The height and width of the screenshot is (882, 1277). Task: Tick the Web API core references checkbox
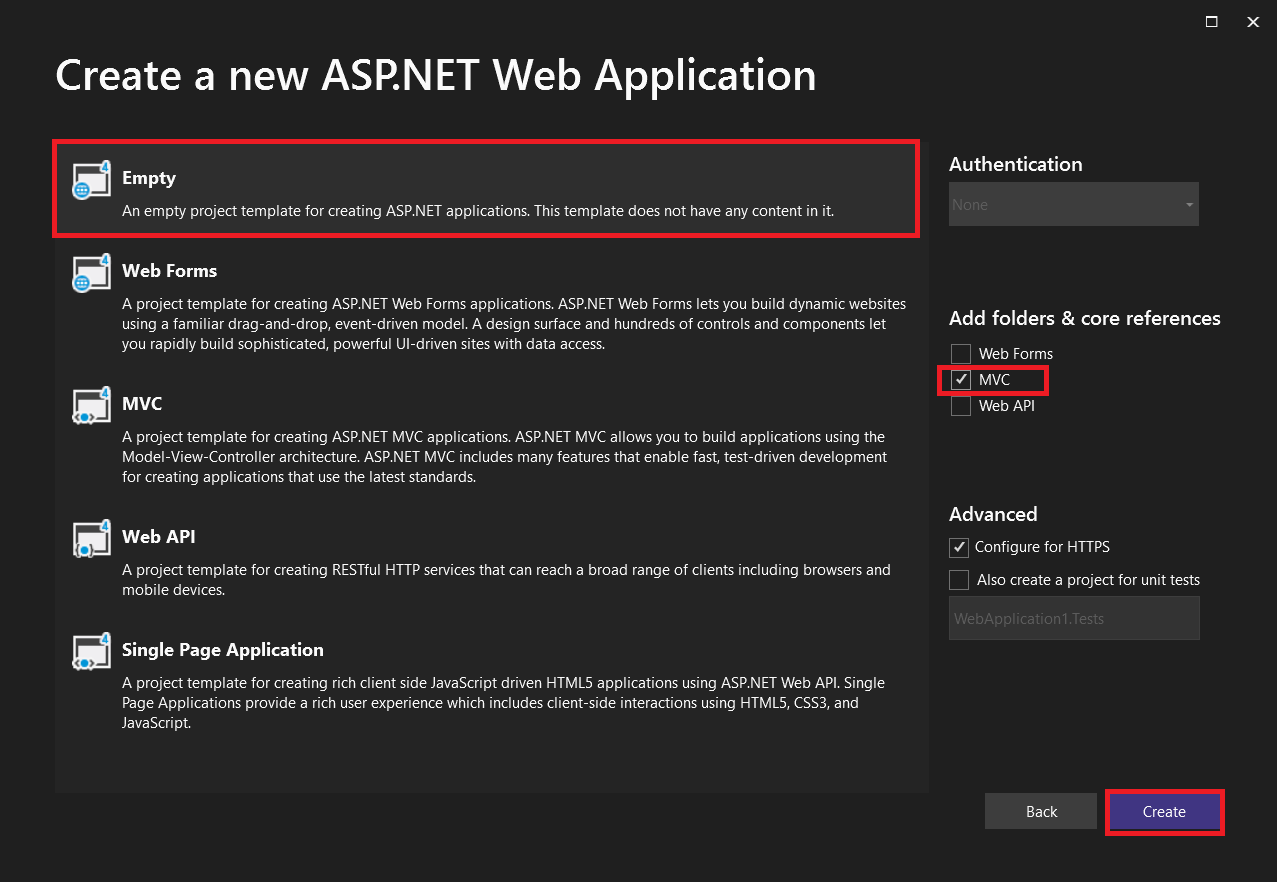[961, 406]
